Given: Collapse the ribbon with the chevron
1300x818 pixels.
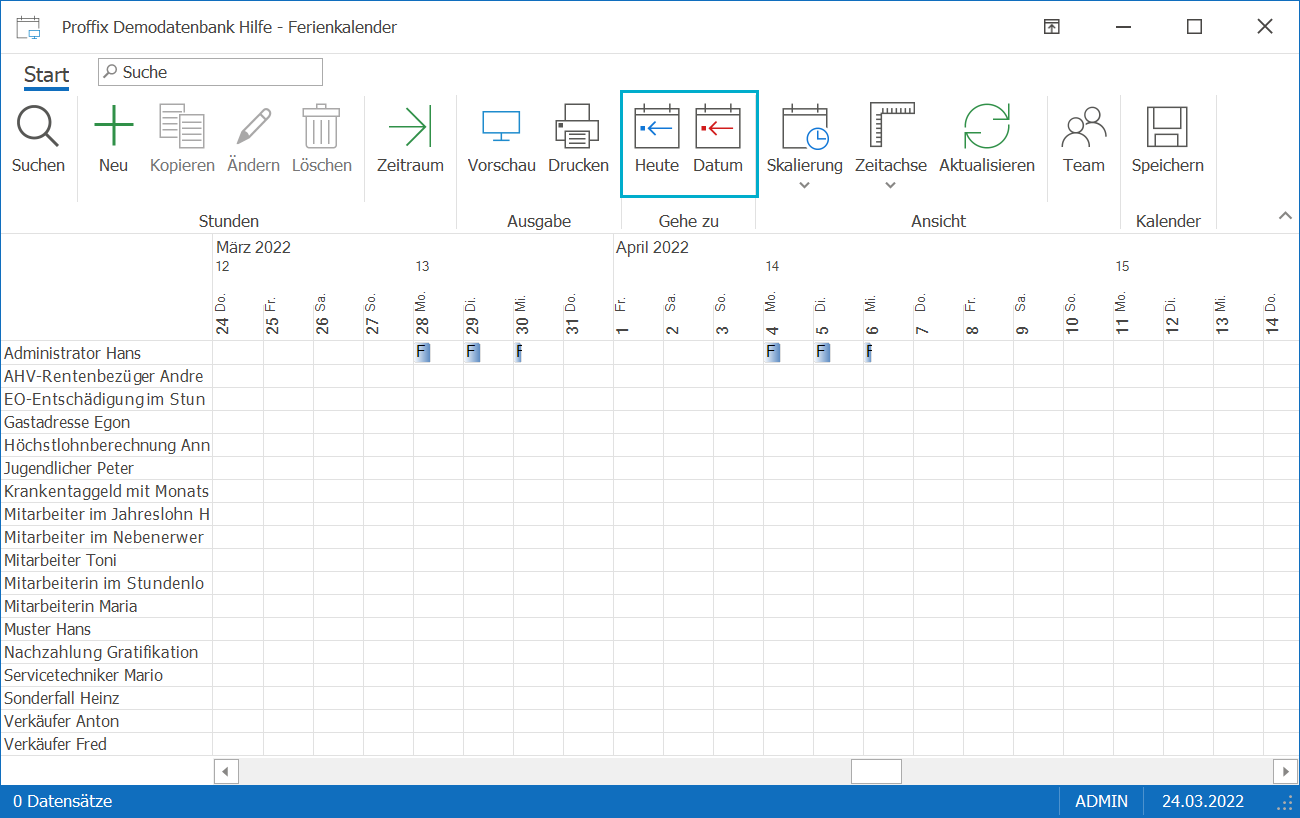Looking at the screenshot, I should click(x=1284, y=216).
